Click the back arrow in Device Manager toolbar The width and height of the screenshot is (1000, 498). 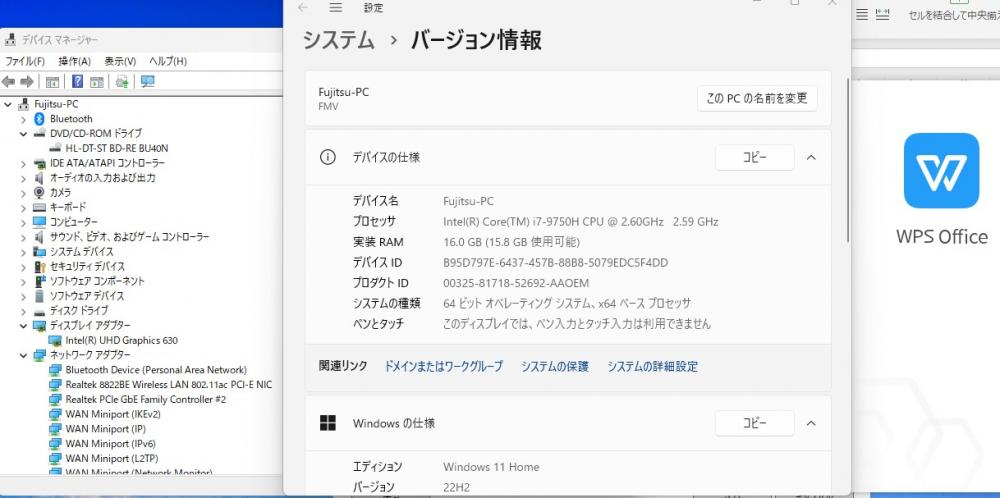[8, 82]
